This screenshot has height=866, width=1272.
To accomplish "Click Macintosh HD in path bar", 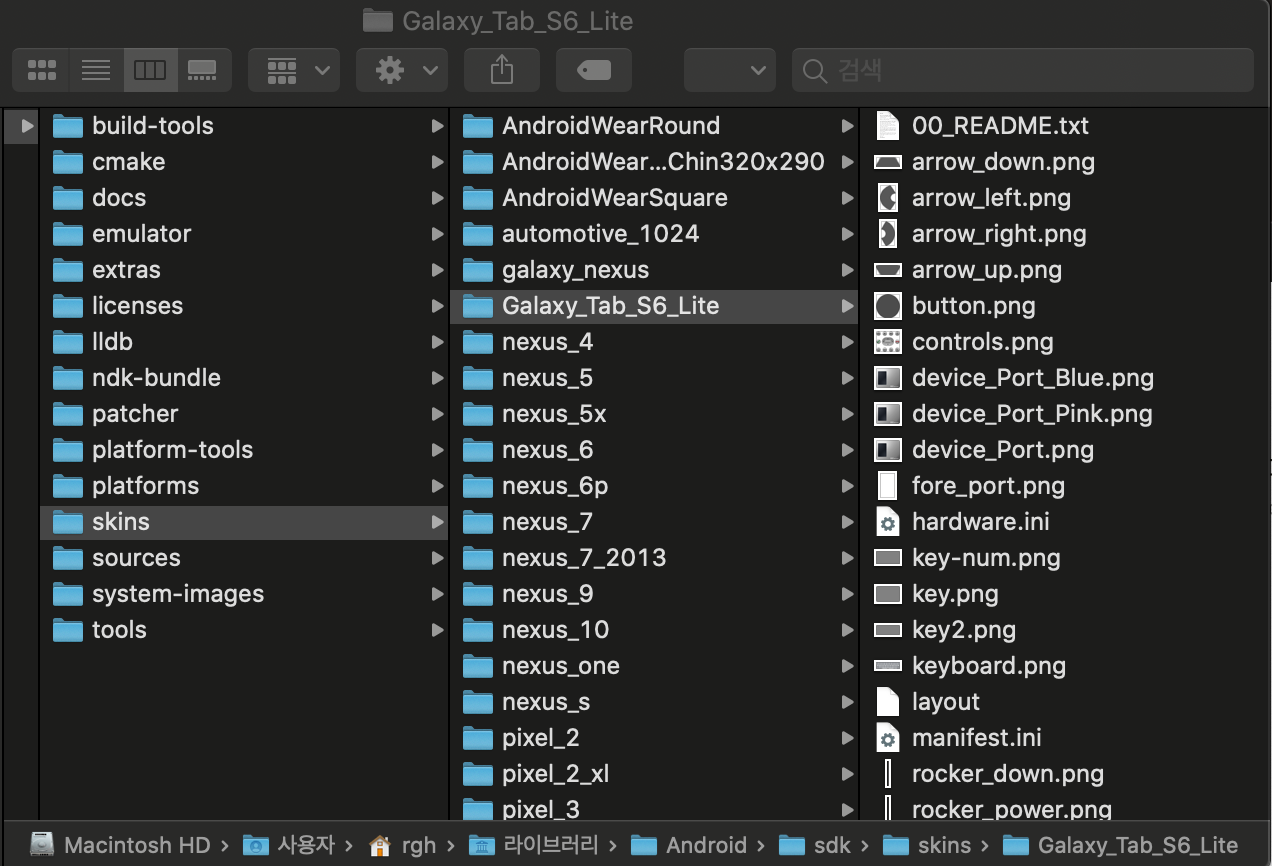I will point(121,845).
